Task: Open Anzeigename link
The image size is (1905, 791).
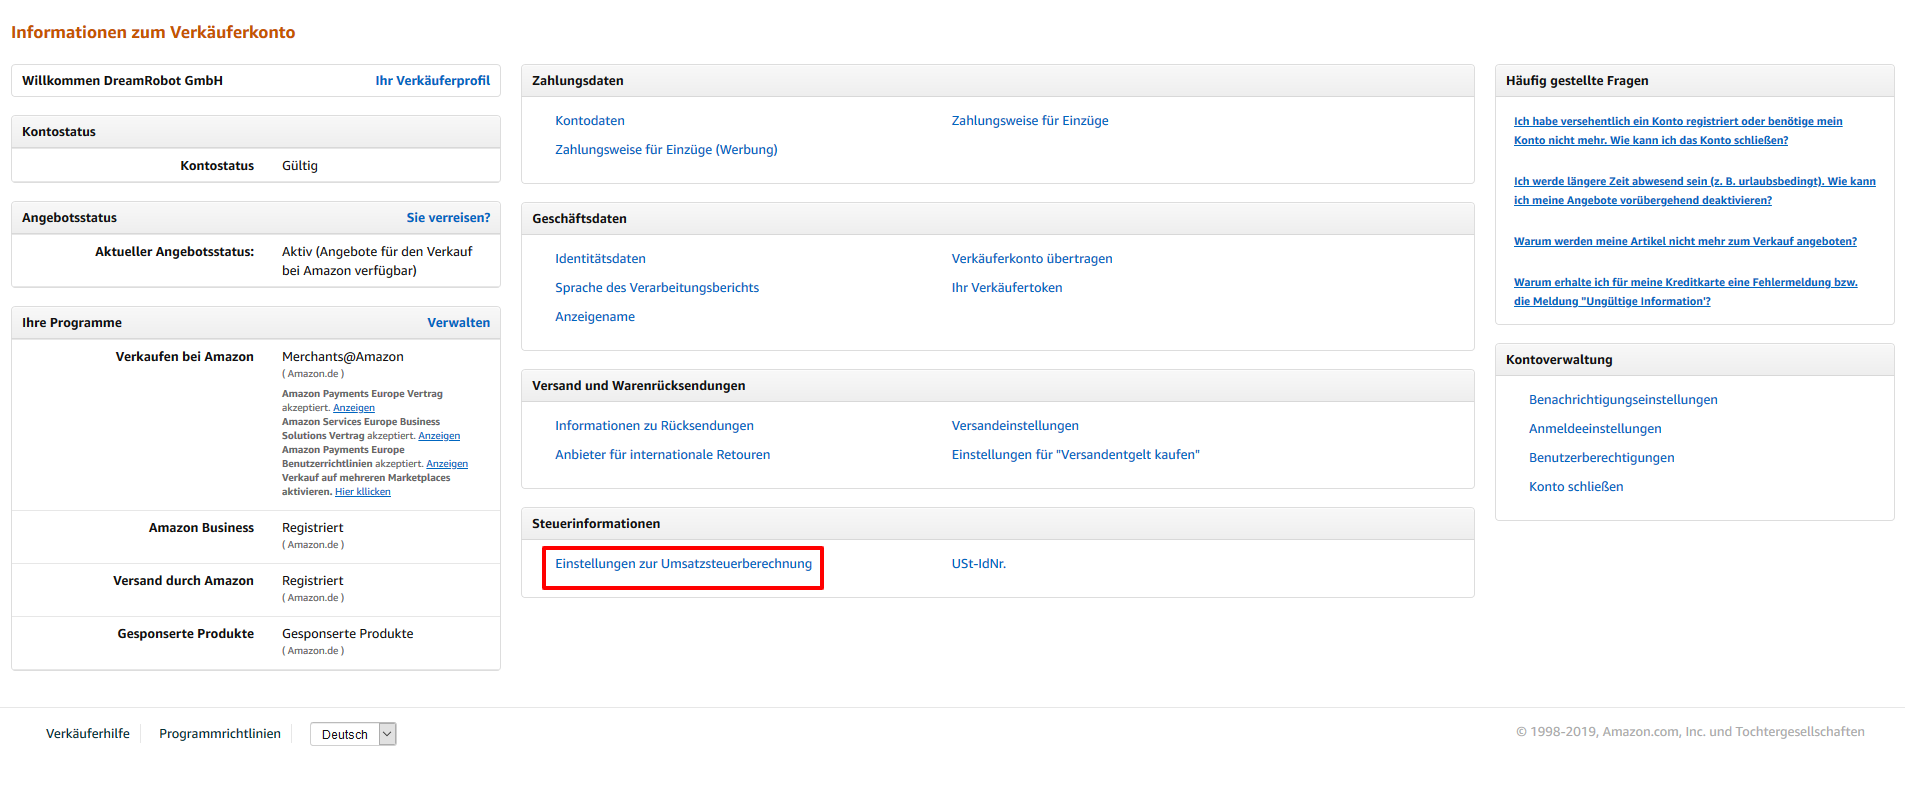Action: coord(595,317)
